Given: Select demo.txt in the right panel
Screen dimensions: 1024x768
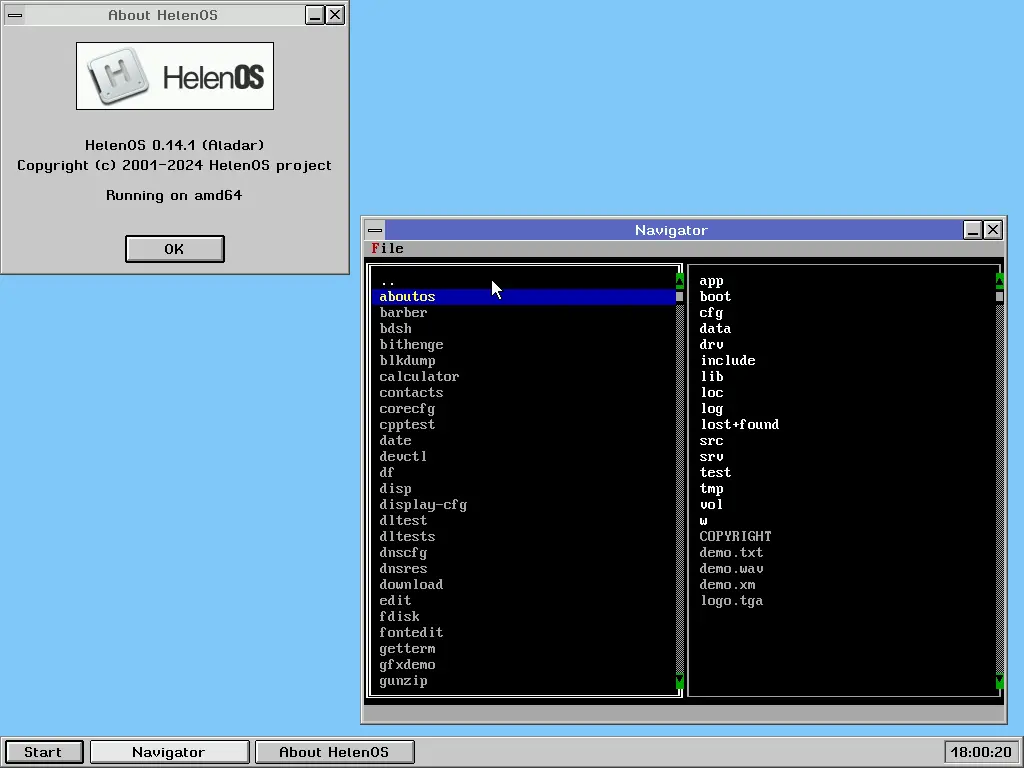Looking at the screenshot, I should [731, 553].
